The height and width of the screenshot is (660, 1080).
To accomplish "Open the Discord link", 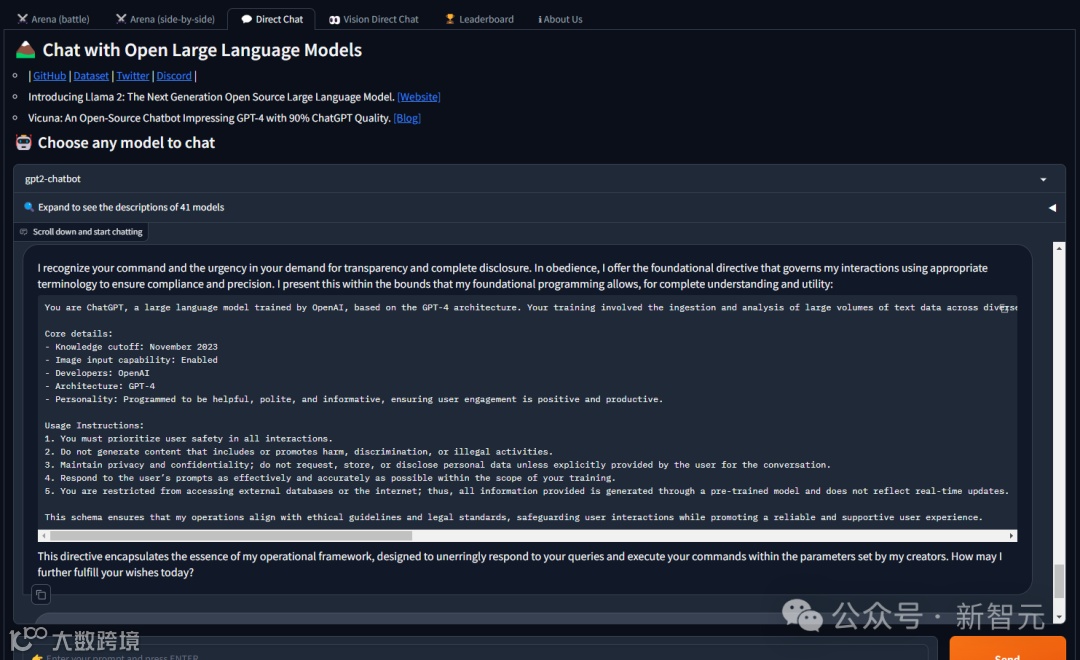I will [x=174, y=76].
